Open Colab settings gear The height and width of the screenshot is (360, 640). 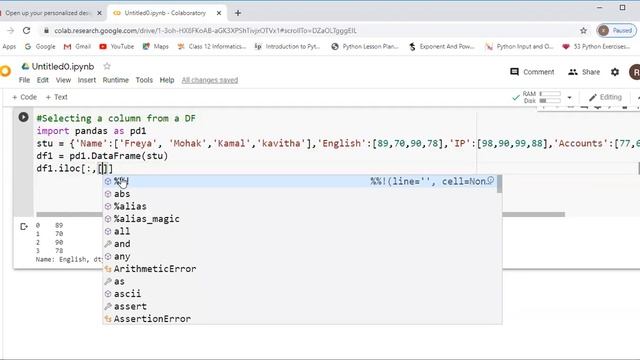615,72
